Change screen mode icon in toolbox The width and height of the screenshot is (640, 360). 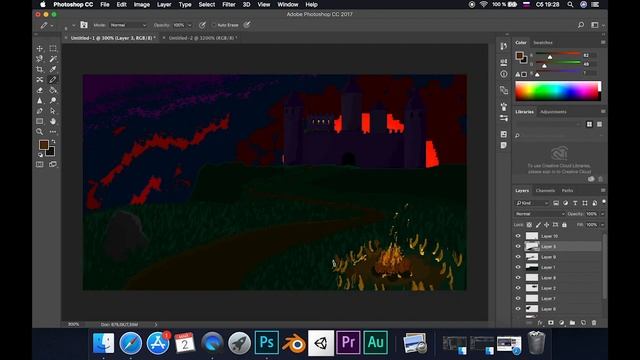point(53,164)
